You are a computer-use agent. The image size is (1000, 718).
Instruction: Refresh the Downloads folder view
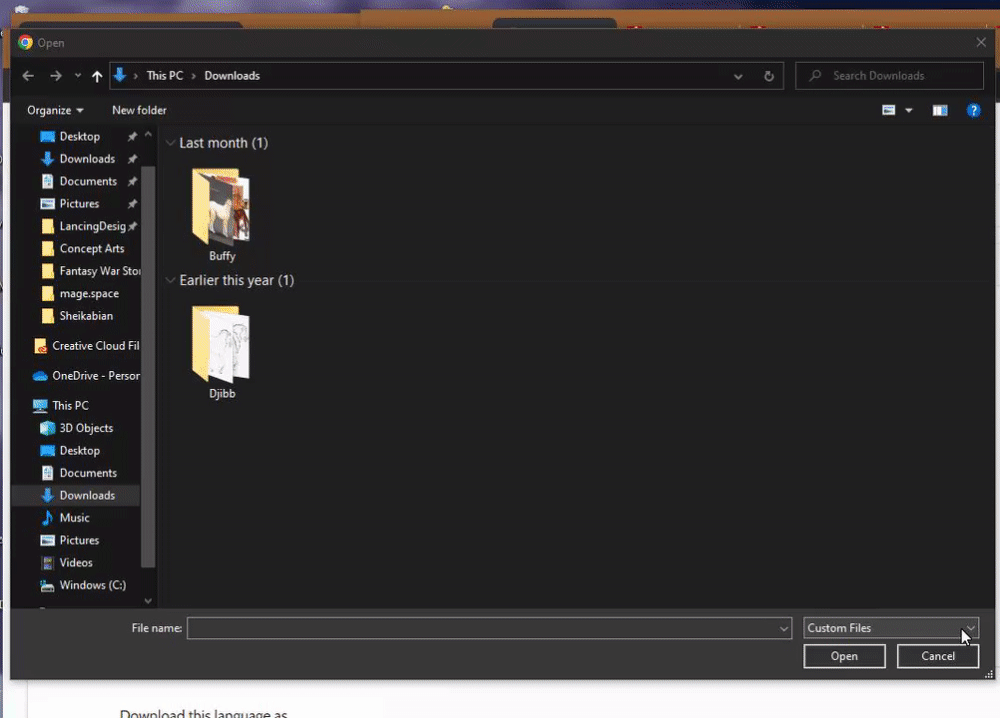[769, 77]
